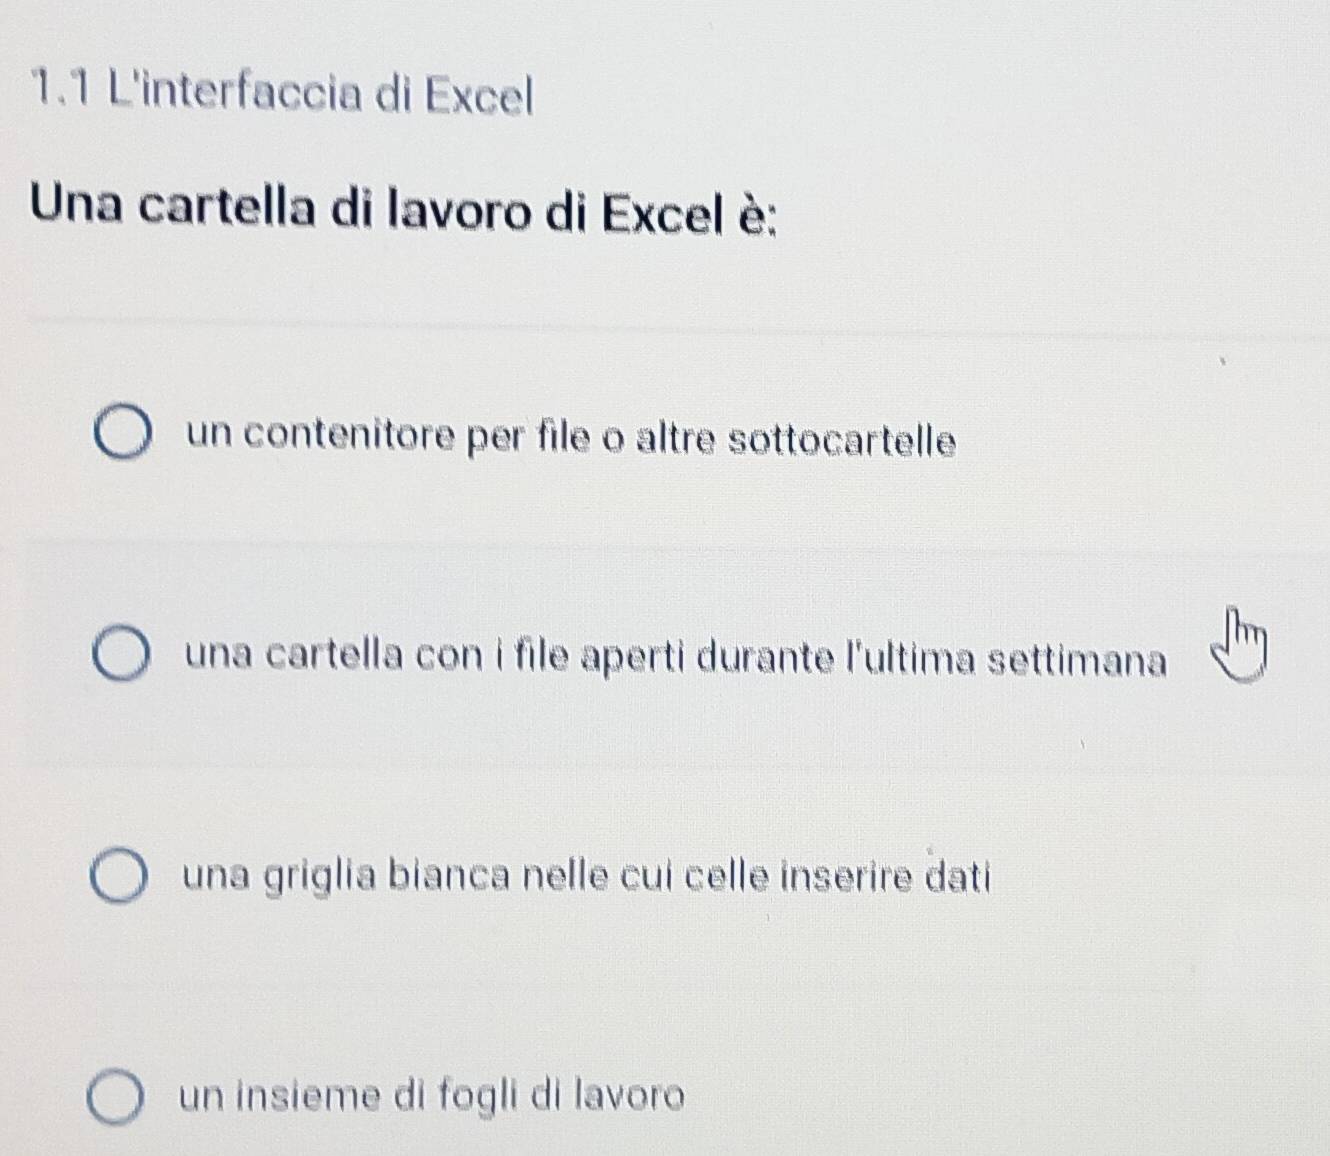
Task: Pick the 'una griglia bianca' radio button
Action: tap(121, 877)
